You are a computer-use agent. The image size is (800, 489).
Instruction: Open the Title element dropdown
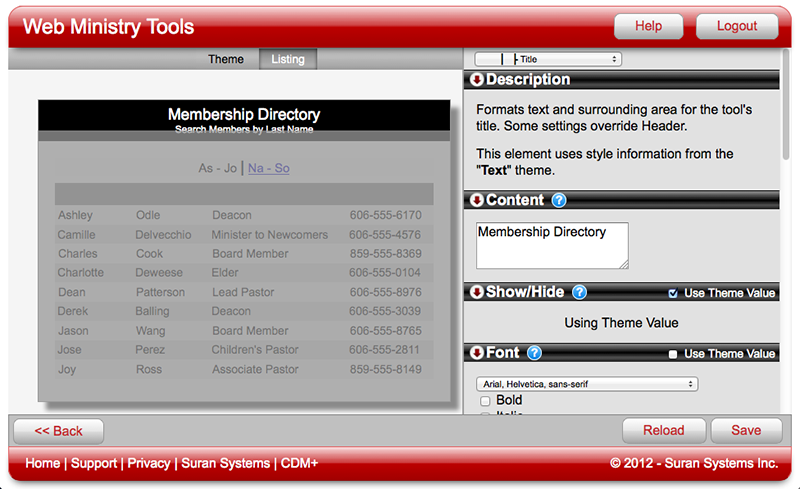click(548, 60)
